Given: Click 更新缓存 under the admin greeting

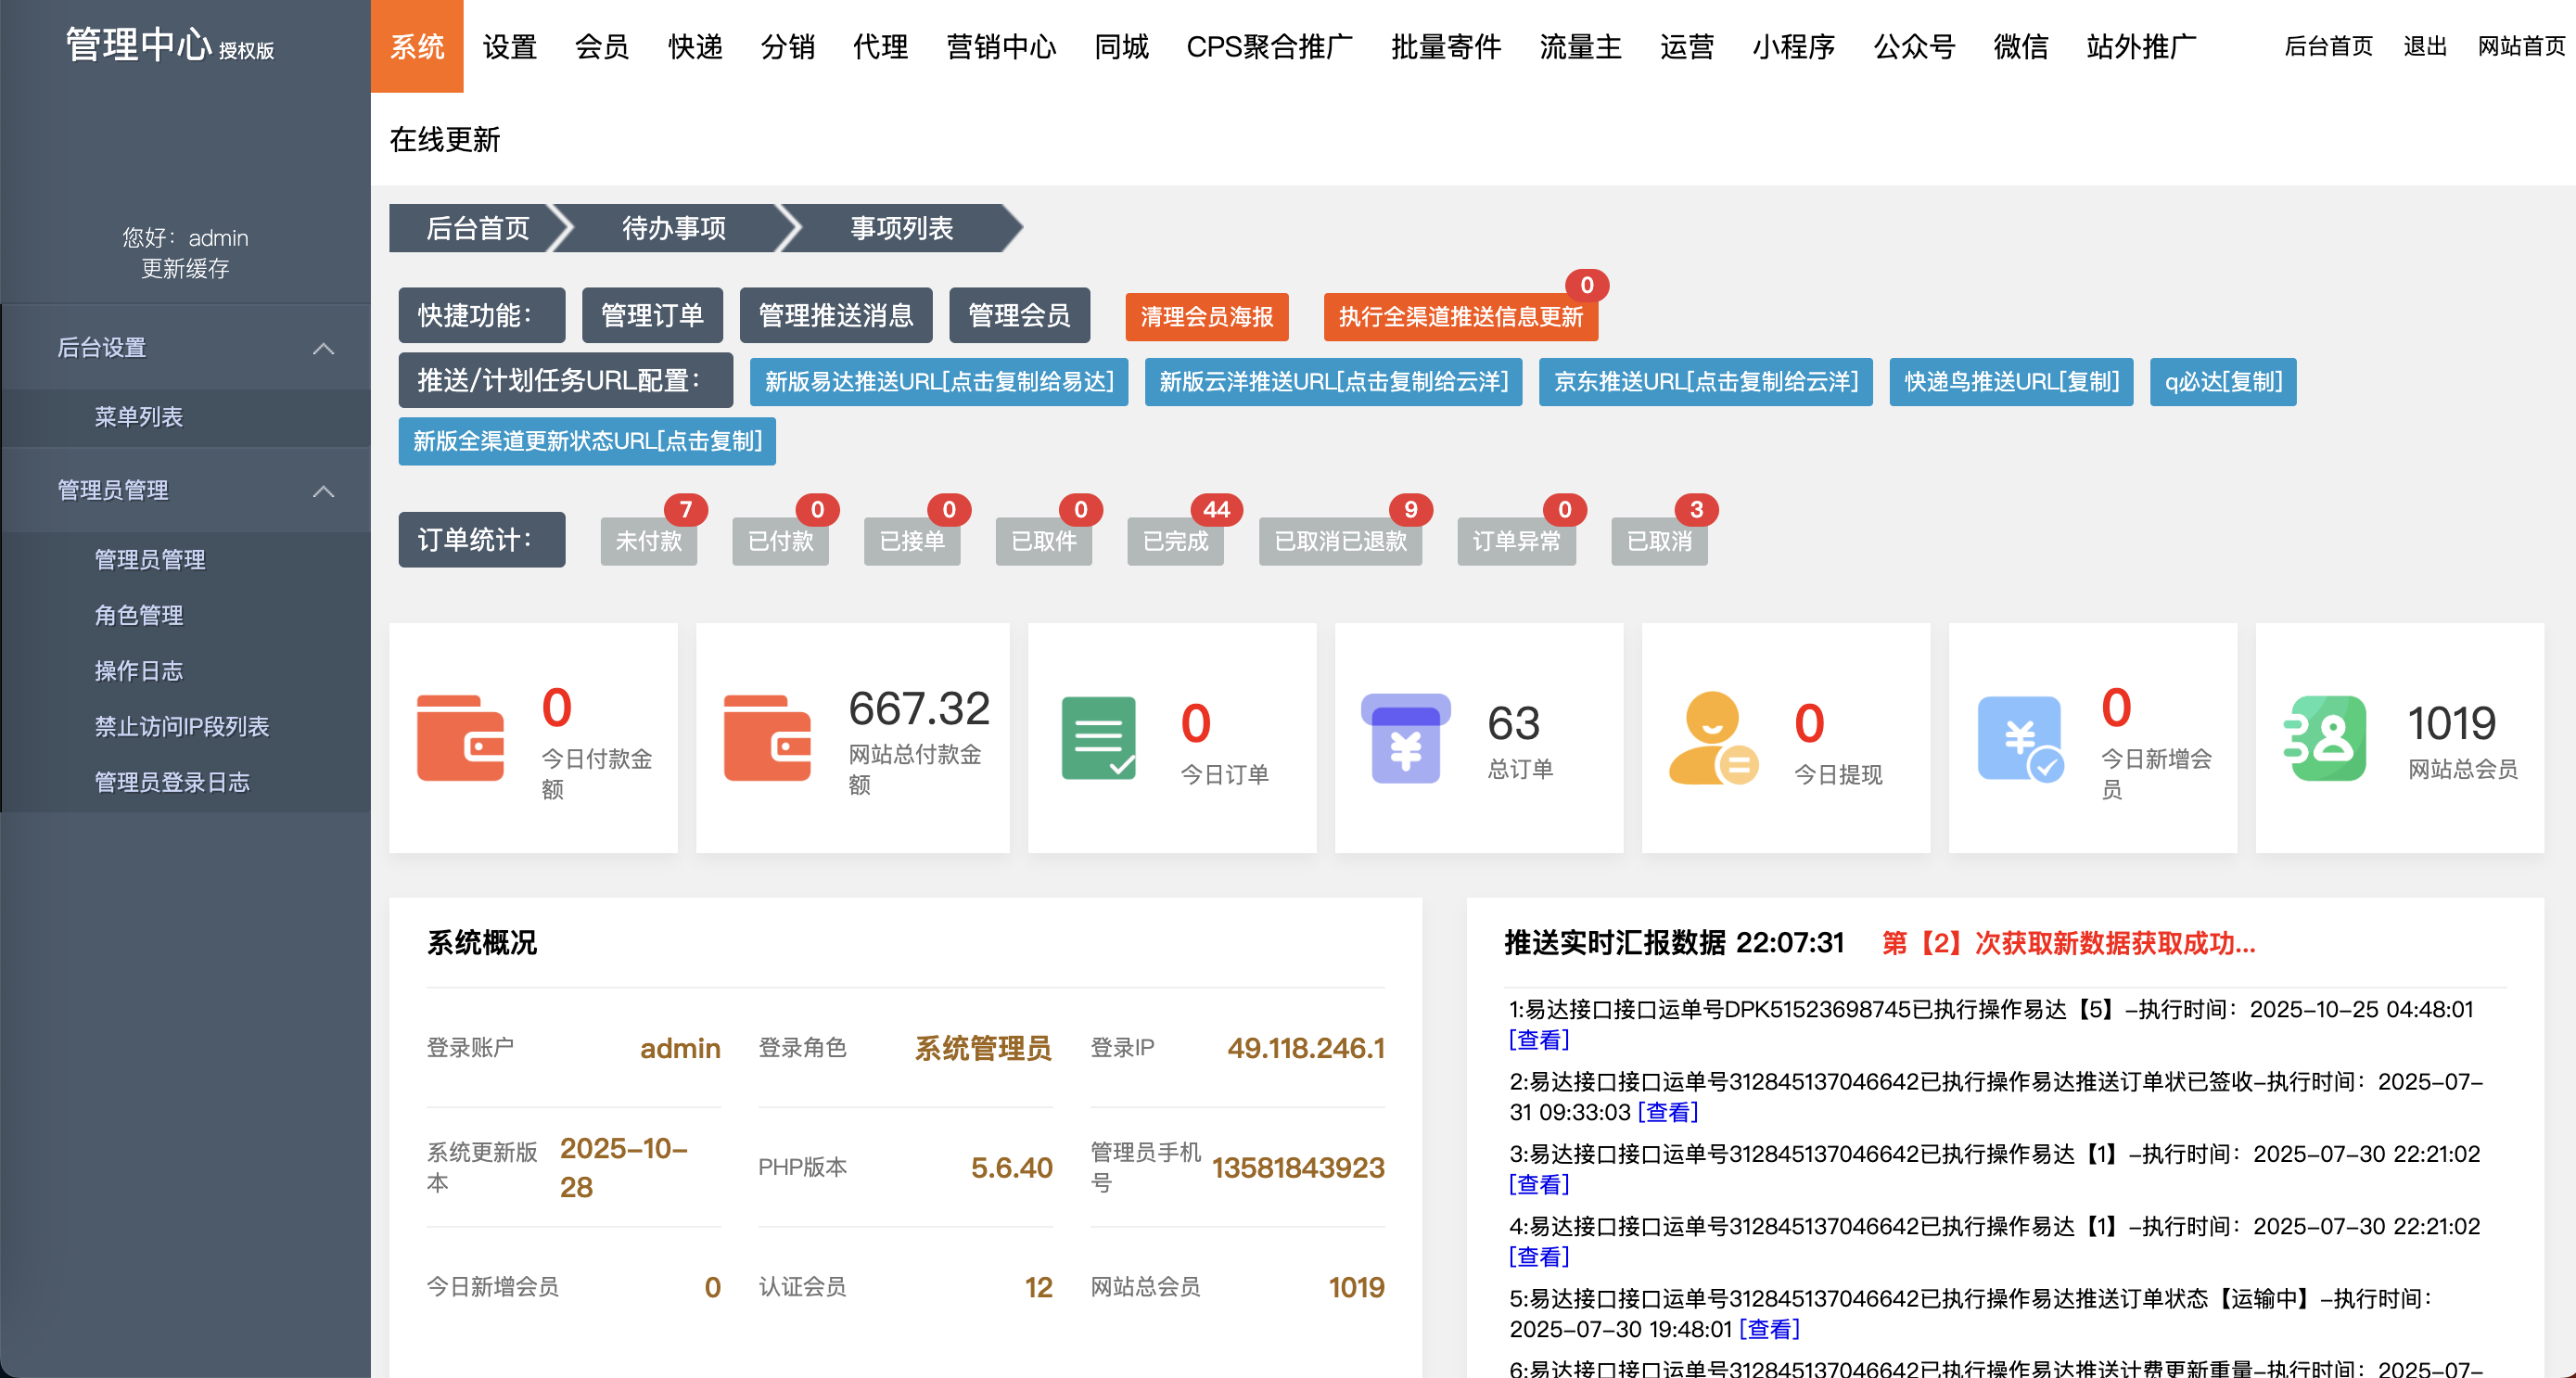Looking at the screenshot, I should click(x=185, y=269).
